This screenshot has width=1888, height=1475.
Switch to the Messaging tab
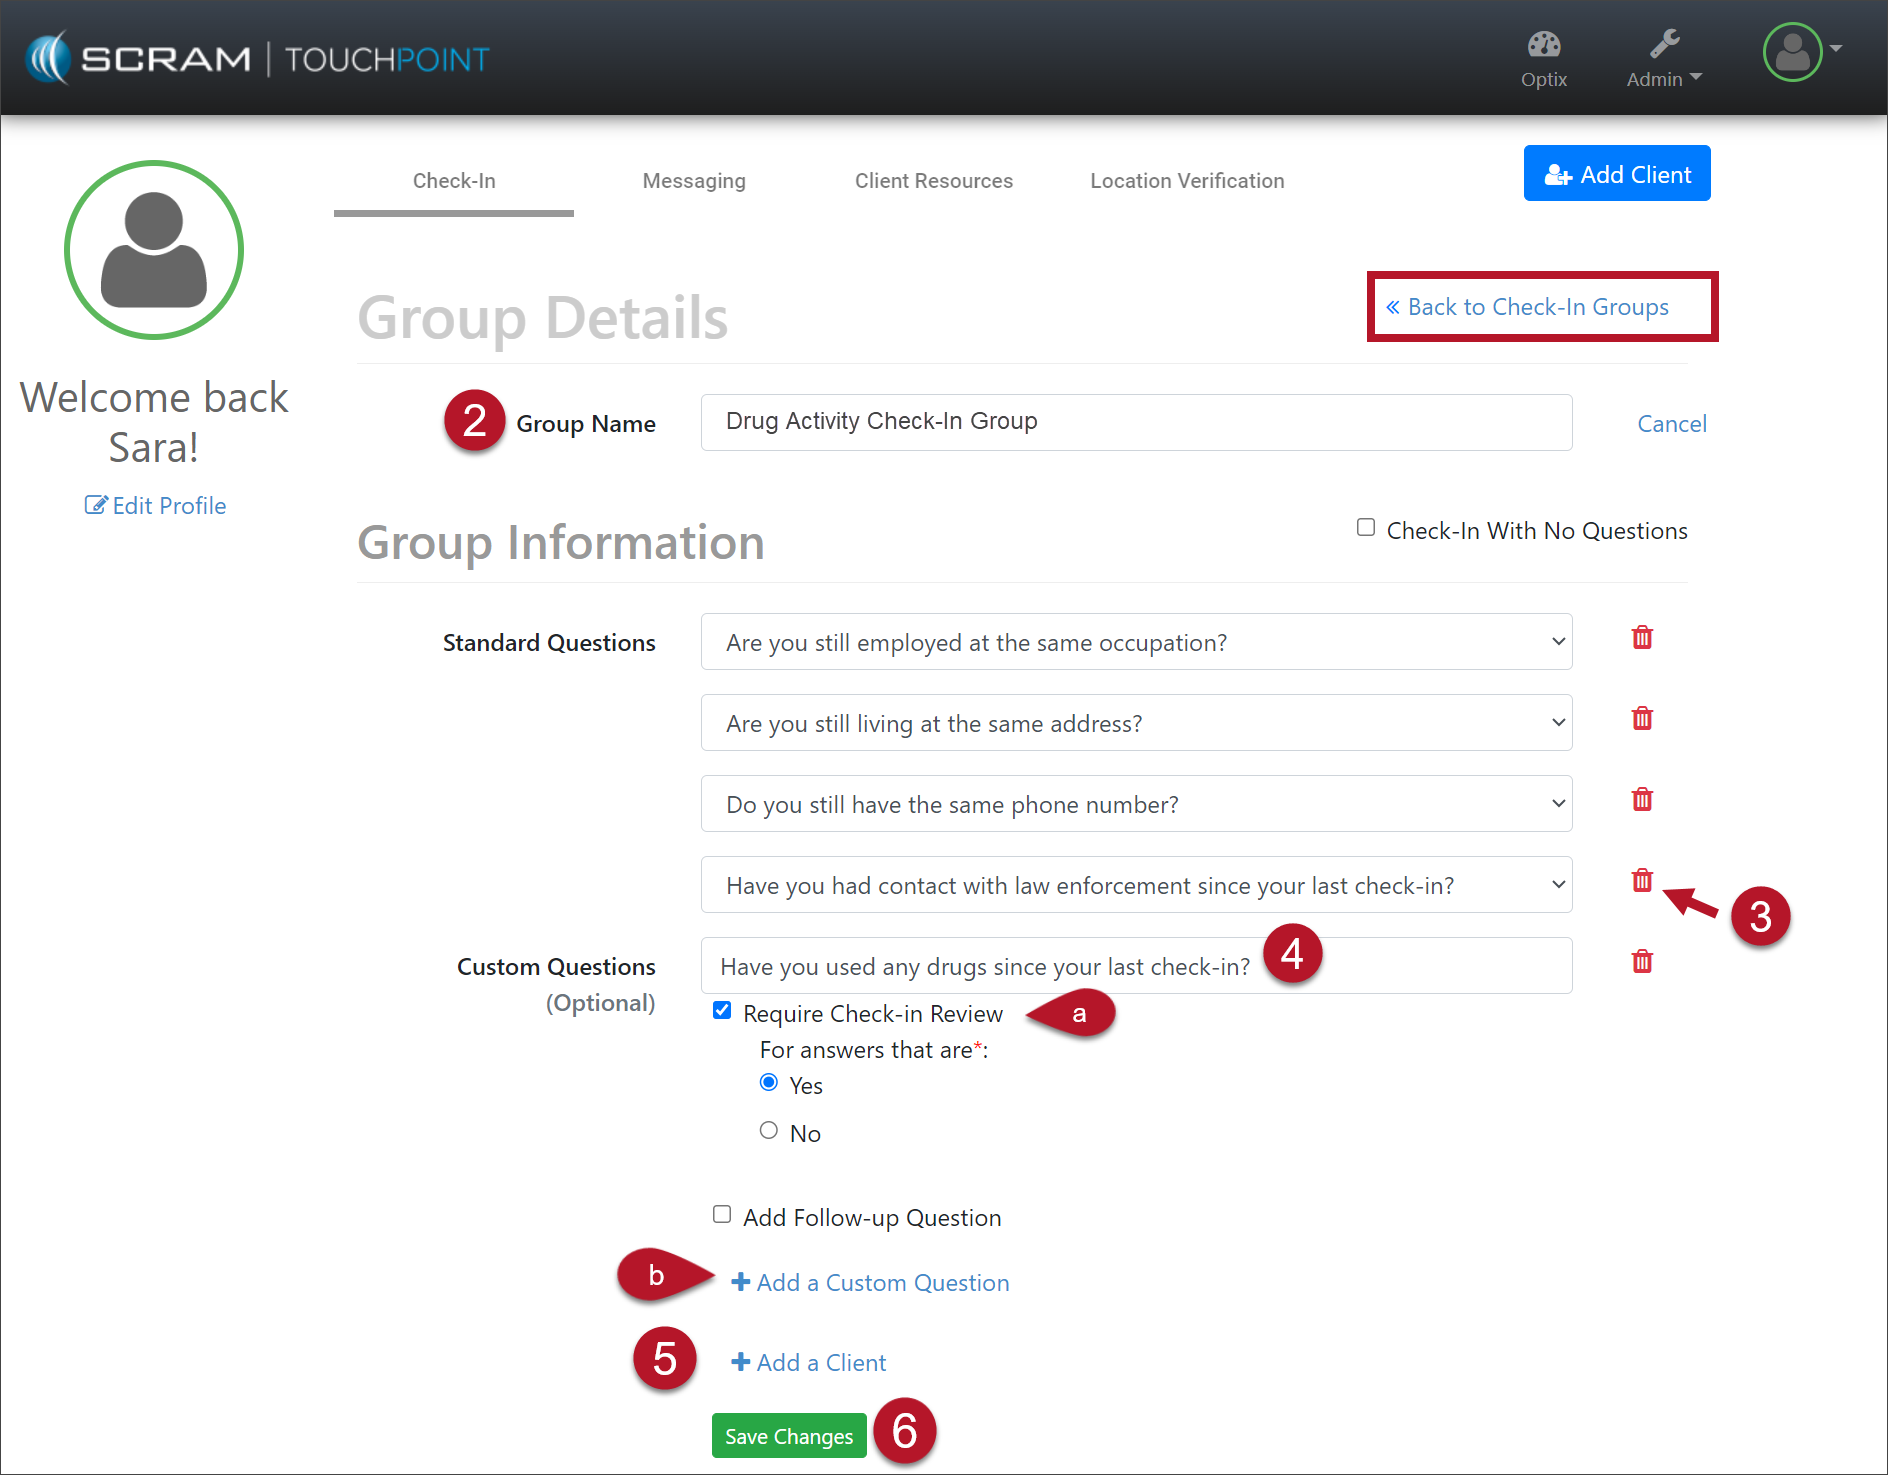tap(694, 181)
